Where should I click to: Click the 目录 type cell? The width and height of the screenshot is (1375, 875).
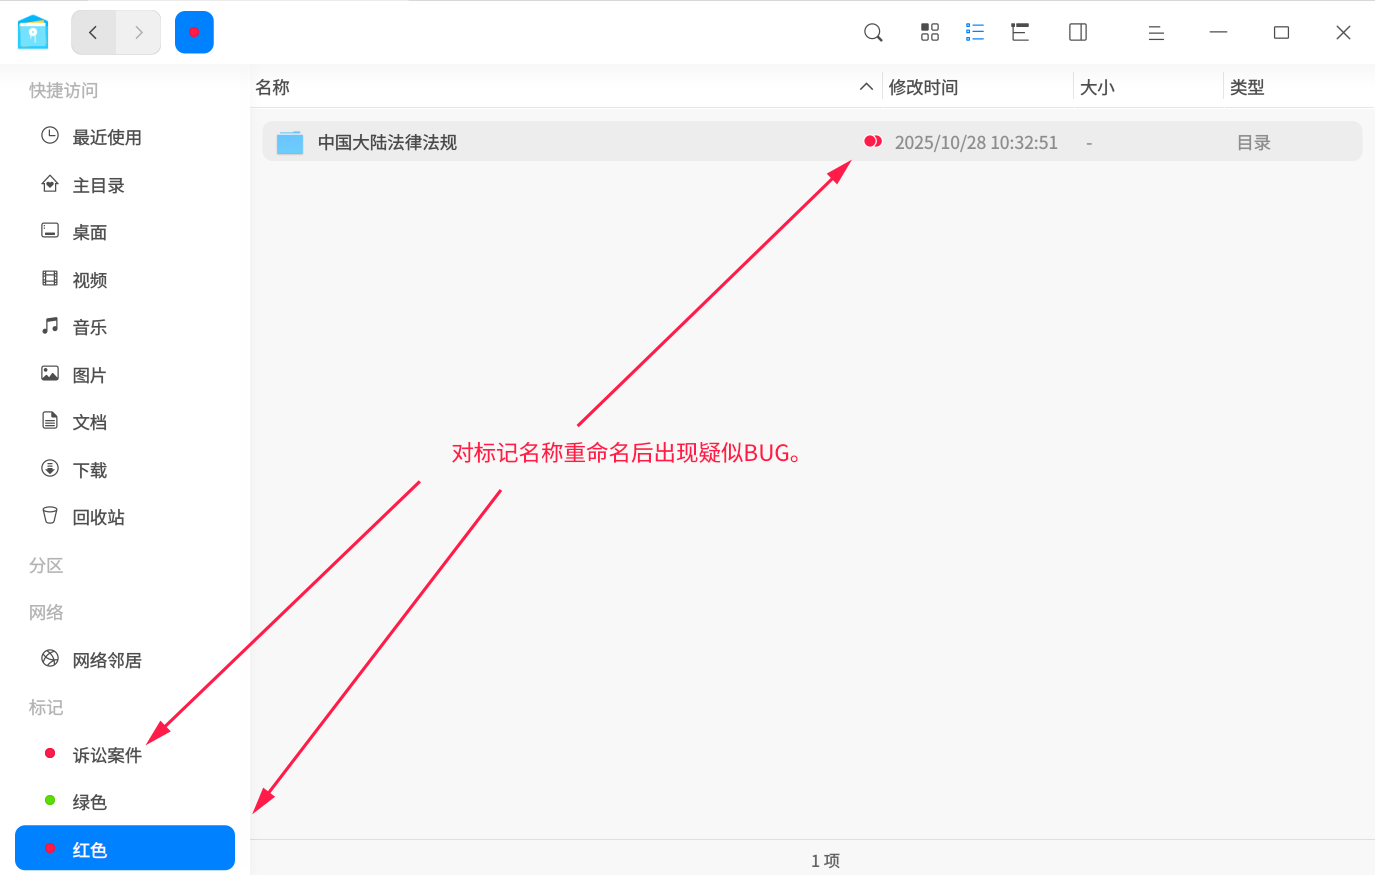coord(1253,142)
